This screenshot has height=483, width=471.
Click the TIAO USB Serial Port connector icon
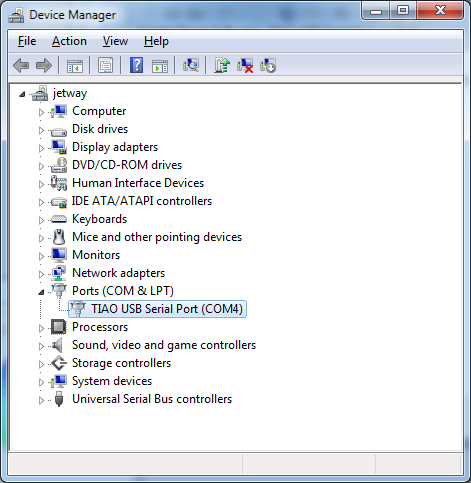[x=78, y=309]
